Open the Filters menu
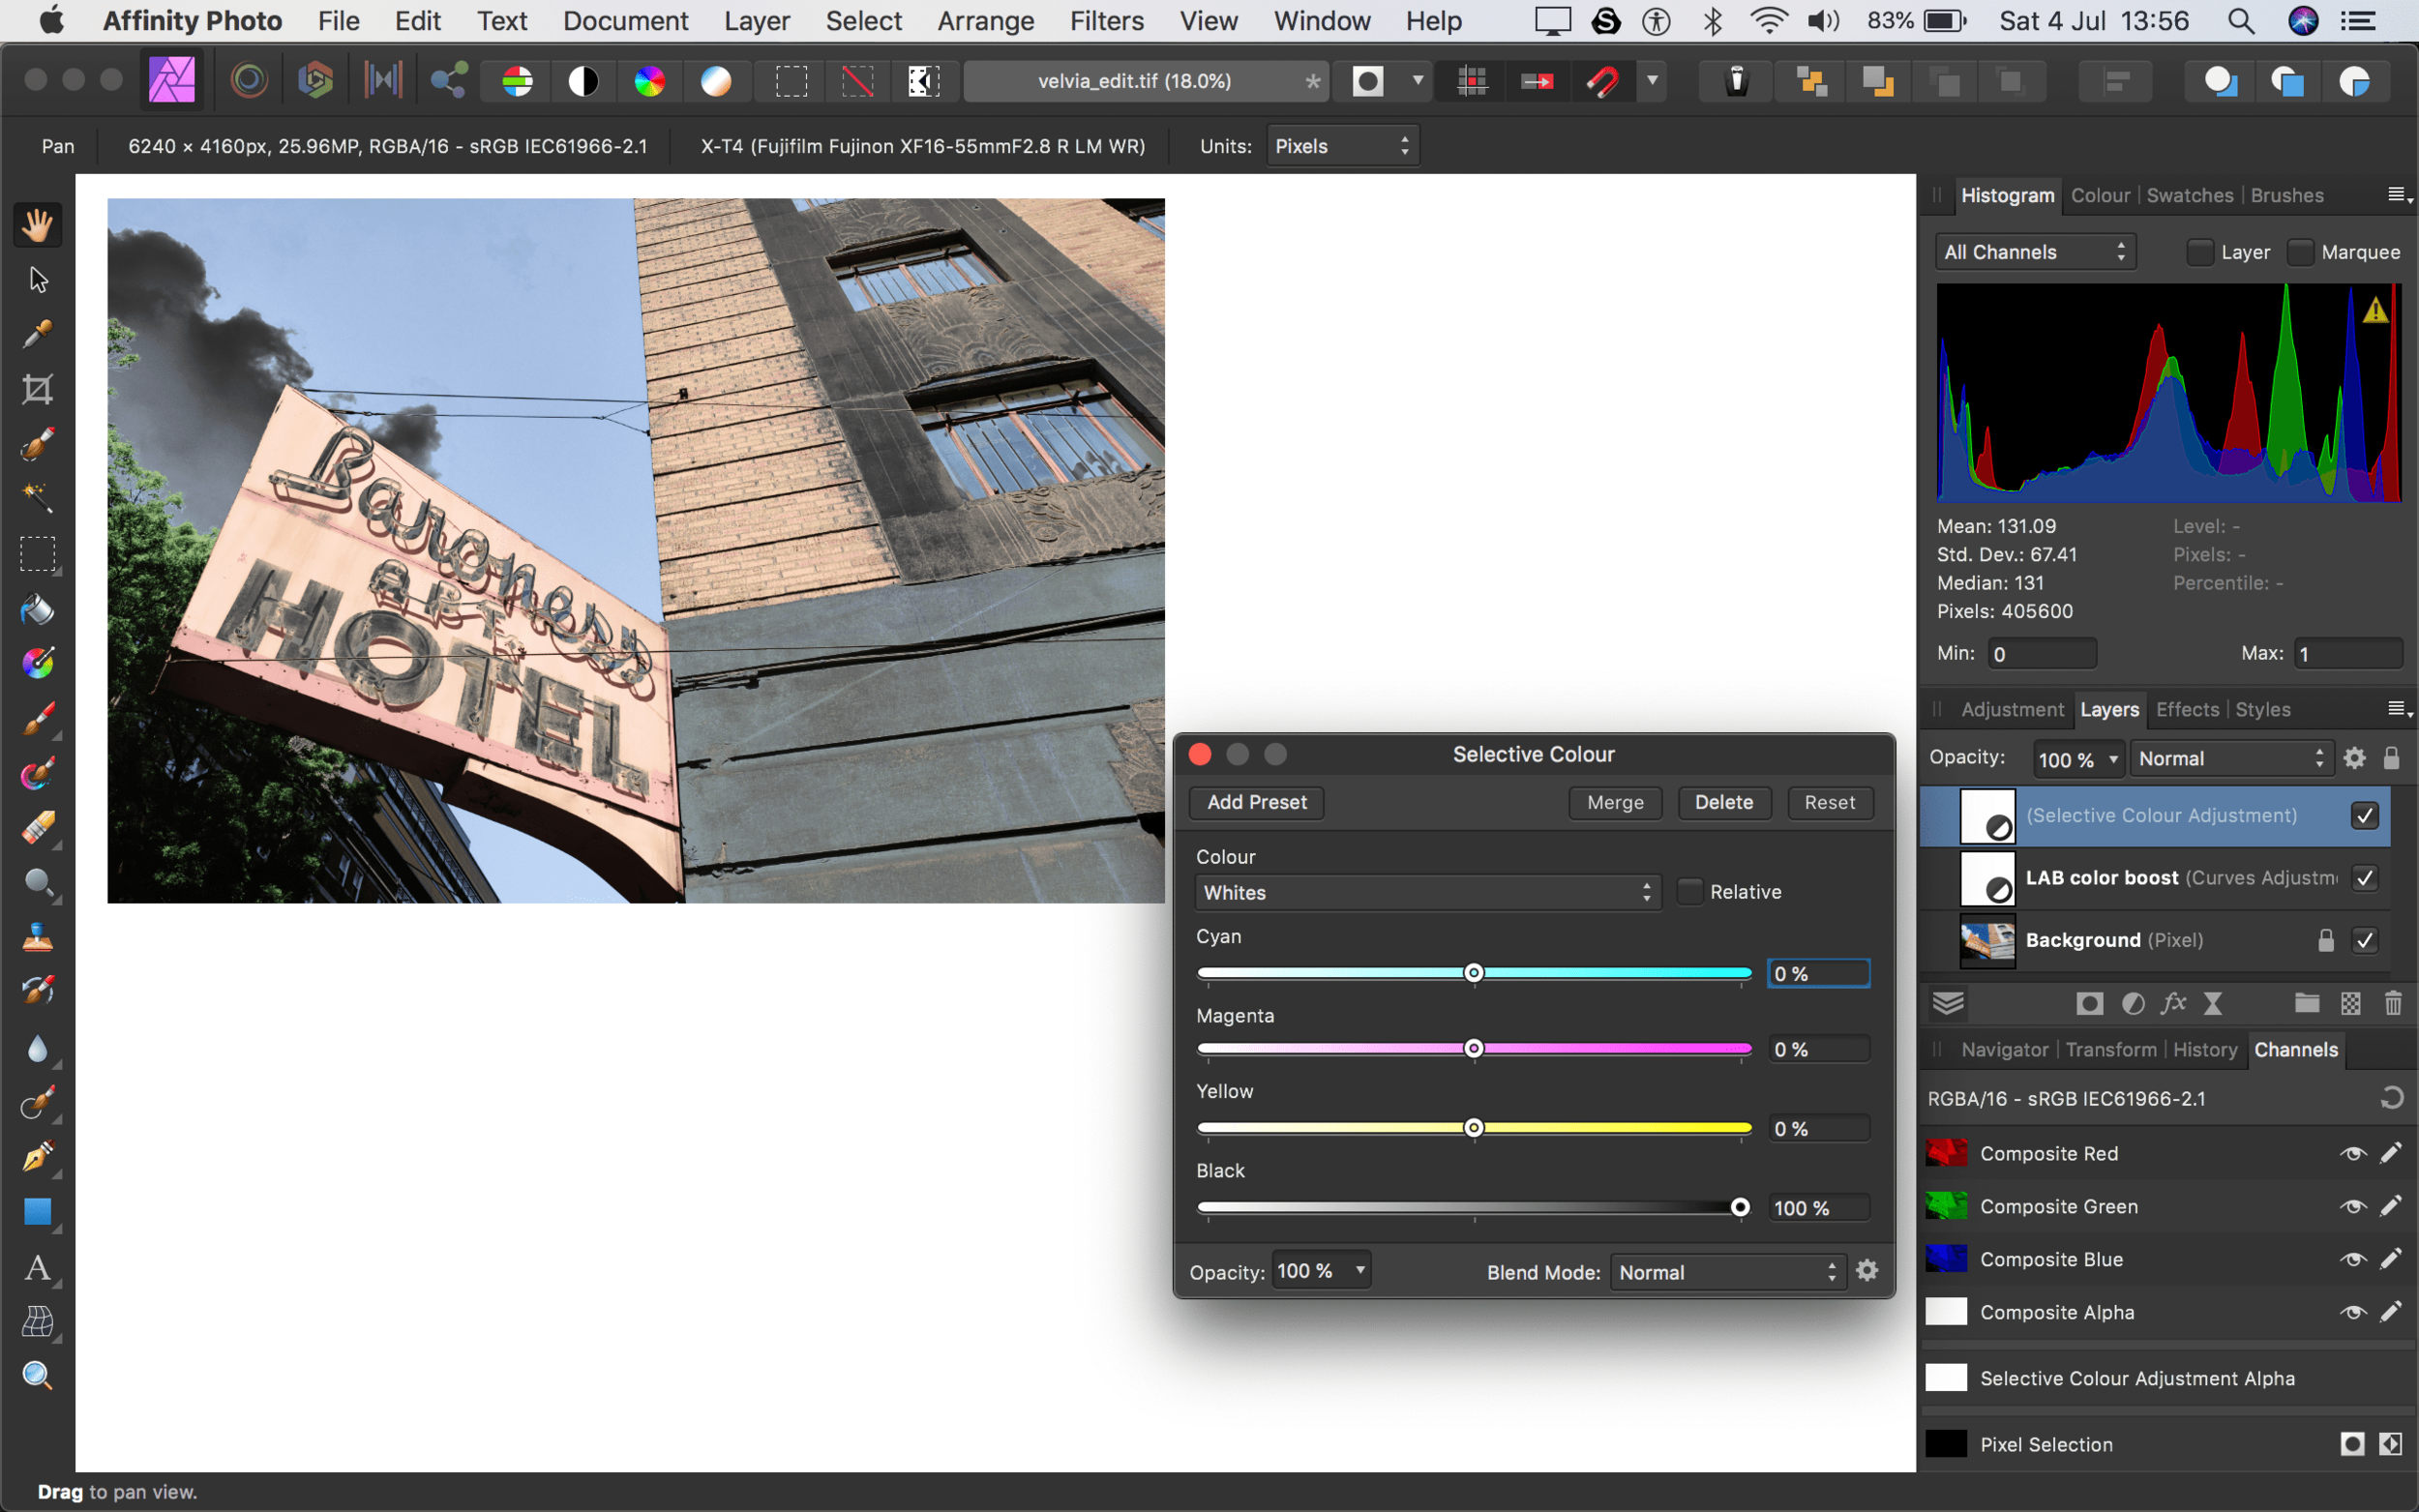 click(1106, 21)
